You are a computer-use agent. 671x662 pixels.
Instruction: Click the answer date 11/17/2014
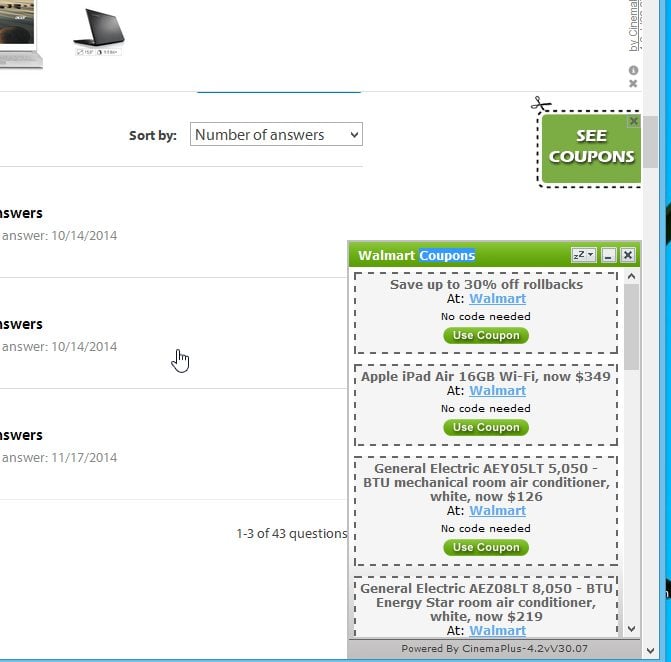[x=84, y=457]
